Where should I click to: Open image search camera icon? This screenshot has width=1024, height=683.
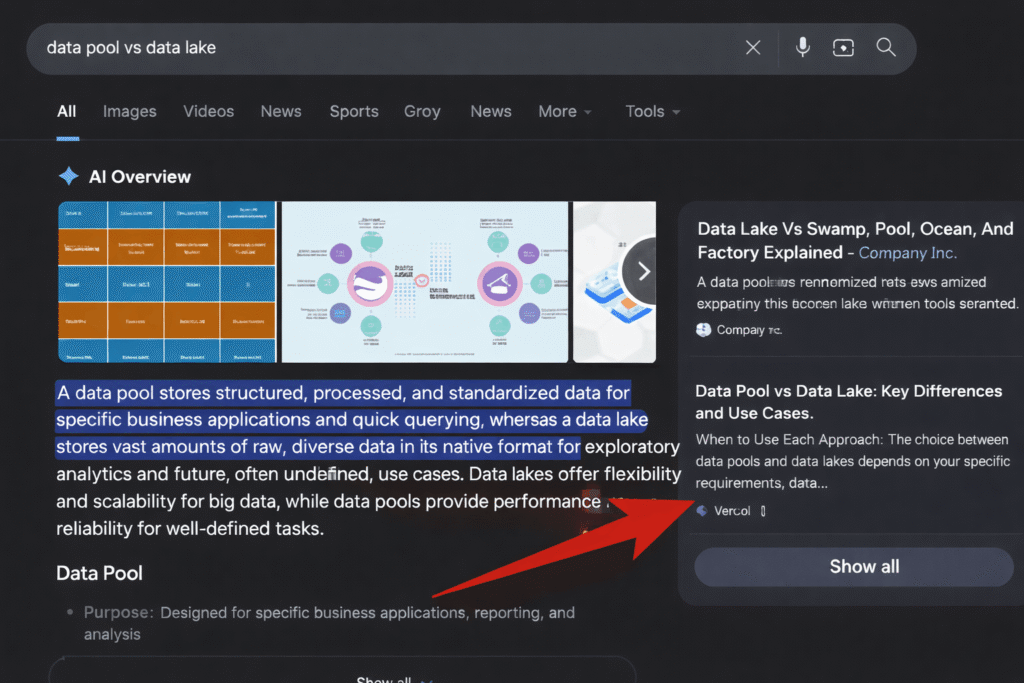tap(843, 48)
